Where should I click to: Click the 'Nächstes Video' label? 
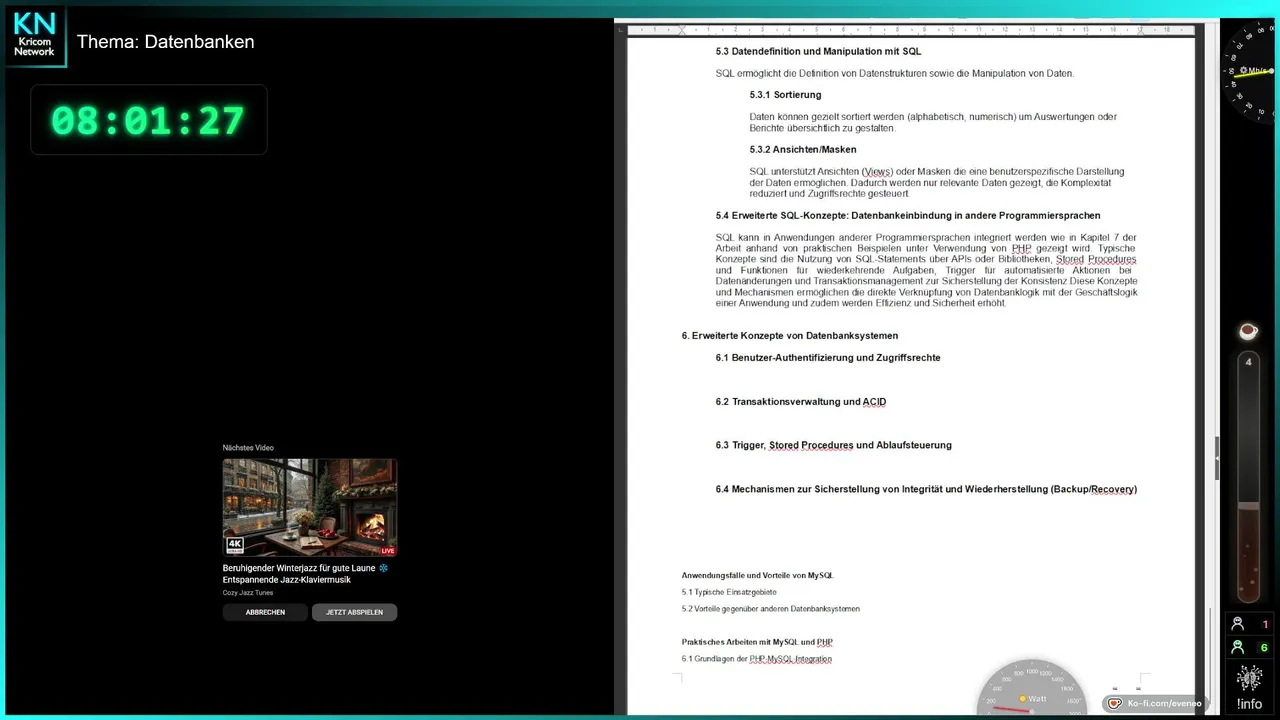pos(248,448)
